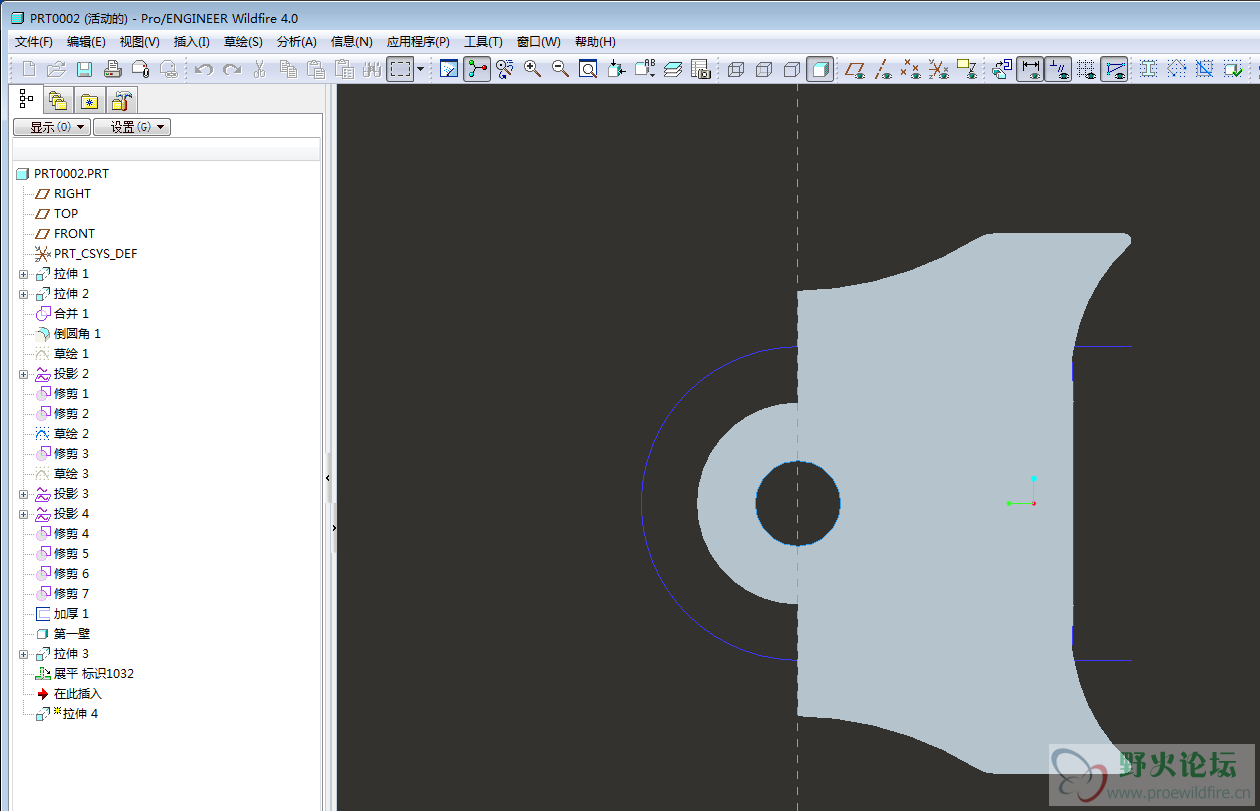Viewport: 1260px width, 811px height.
Task: Click the Repaint screen icon
Action: [449, 69]
